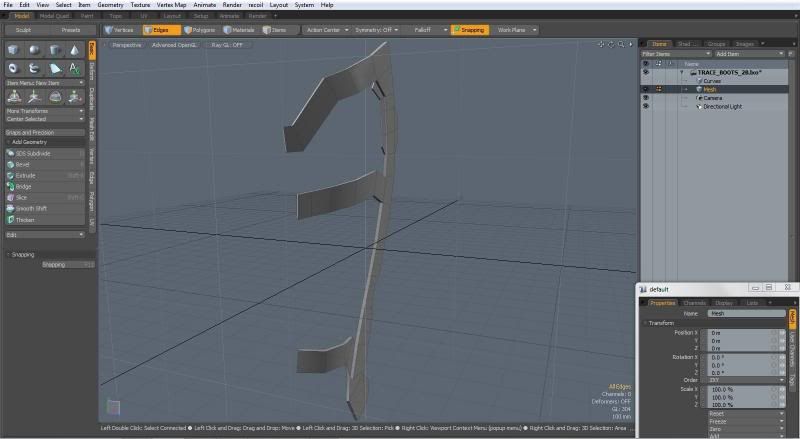Select the Sphere primitive tool

[33, 49]
